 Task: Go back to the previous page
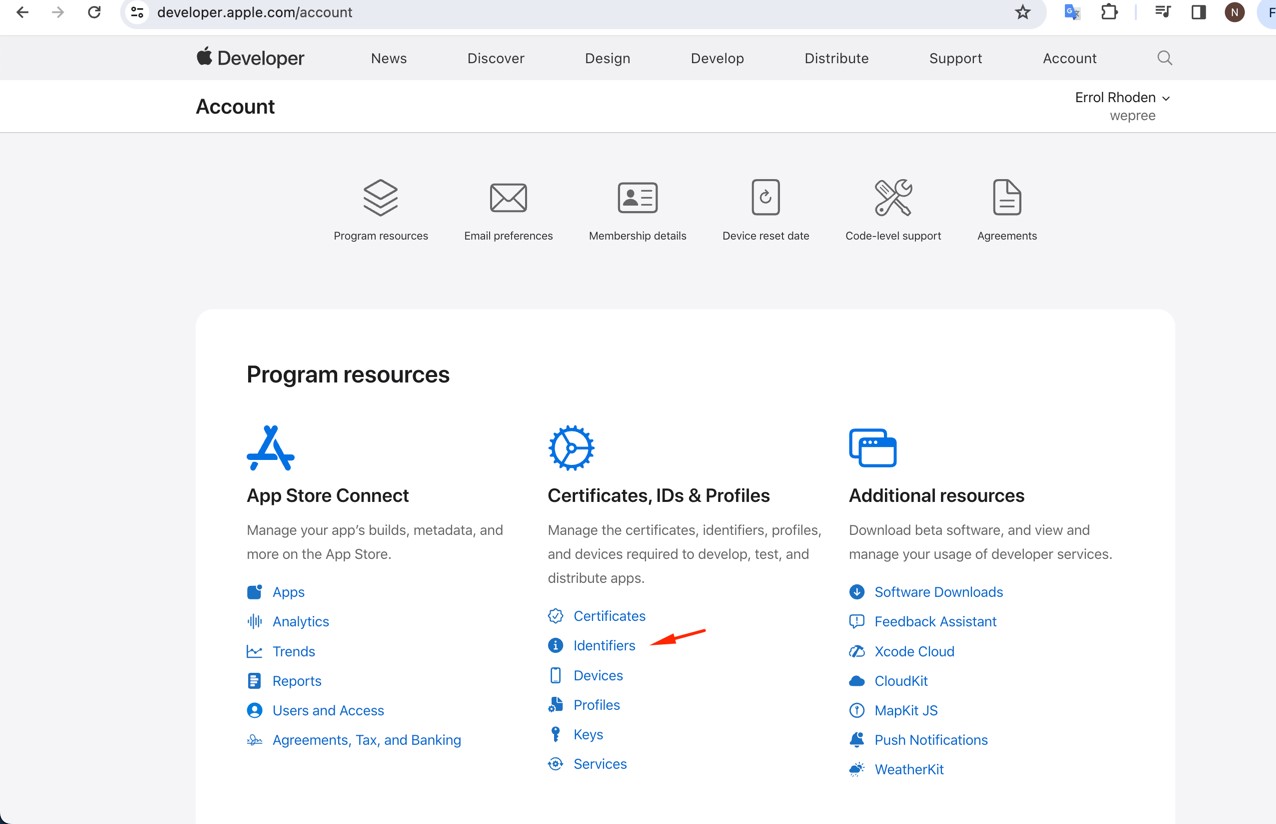pyautogui.click(x=22, y=13)
